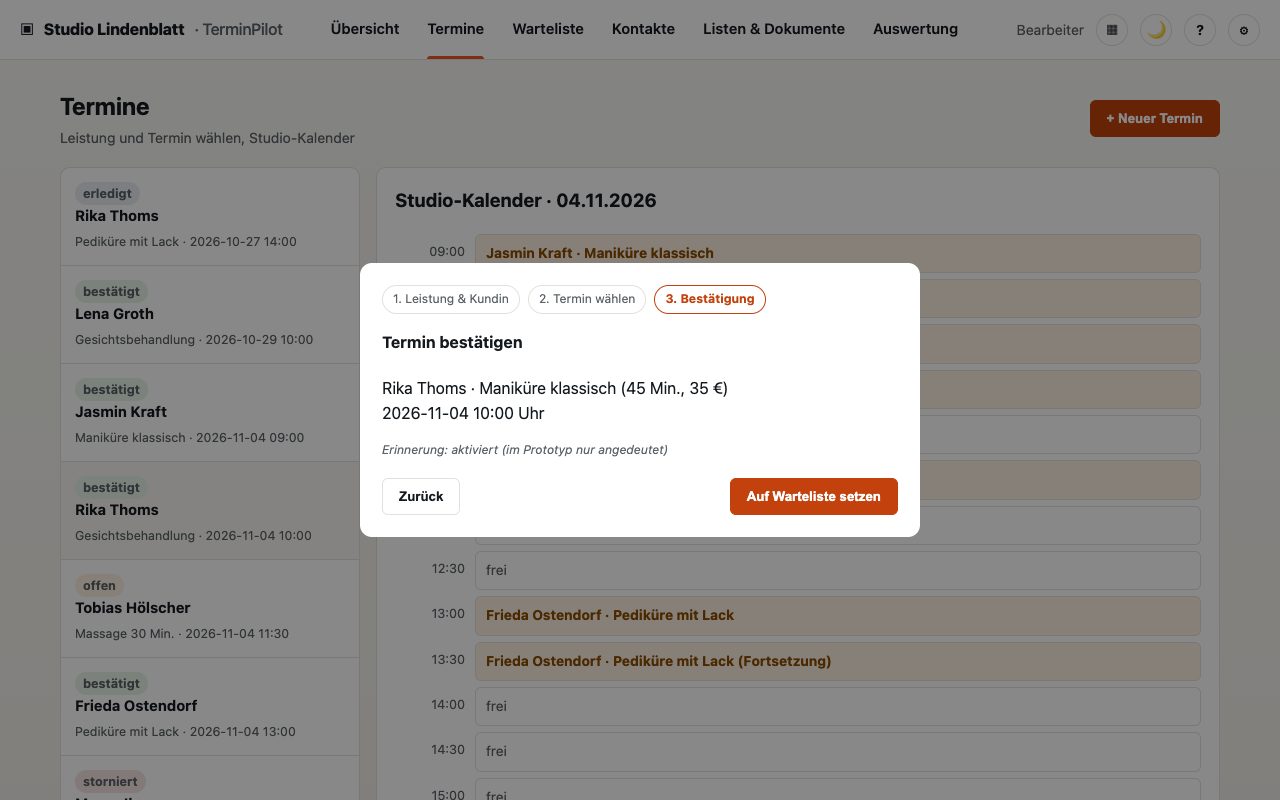Select step 3. Bestätigung
The height and width of the screenshot is (800, 1280).
click(x=710, y=299)
